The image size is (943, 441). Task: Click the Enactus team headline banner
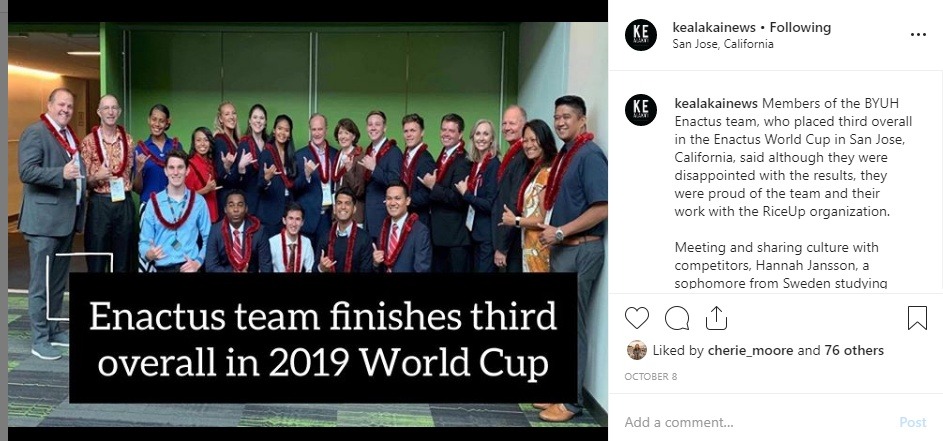tap(322, 338)
